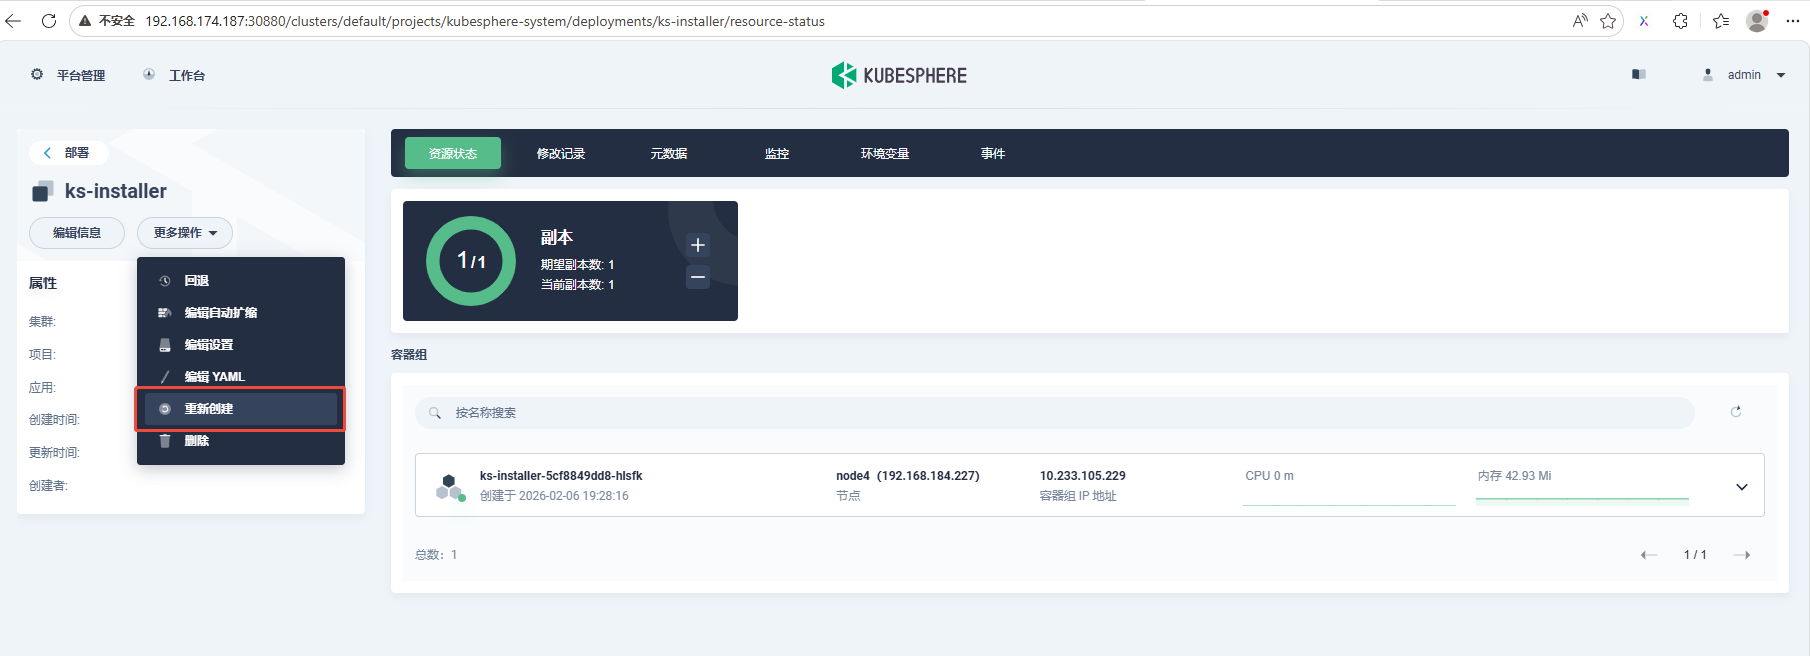Click the trash icon for delete
Image resolution: width=1810 pixels, height=656 pixels.
pos(165,441)
